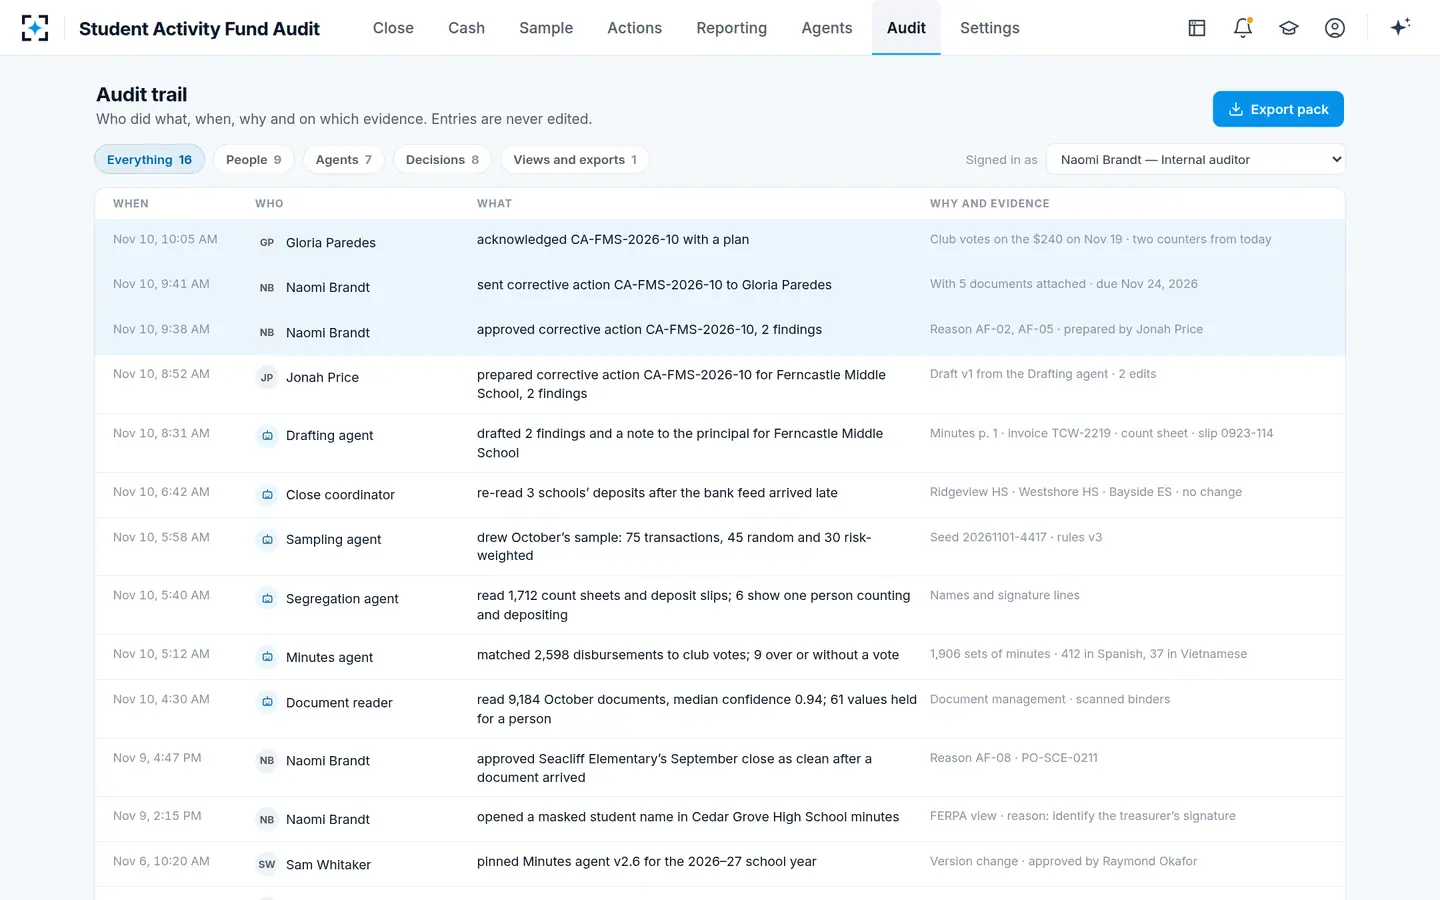Click the Segregation agent bot icon
The height and width of the screenshot is (900, 1440).
(x=267, y=598)
